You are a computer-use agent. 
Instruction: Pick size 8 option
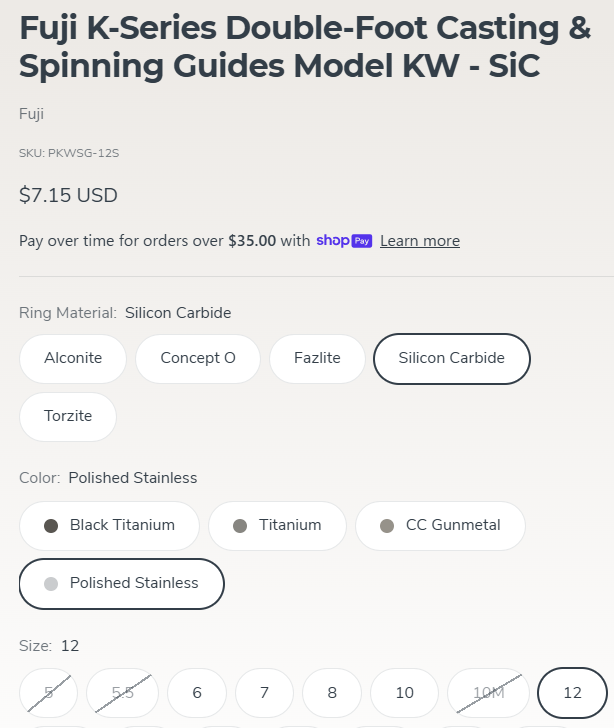[332, 693]
